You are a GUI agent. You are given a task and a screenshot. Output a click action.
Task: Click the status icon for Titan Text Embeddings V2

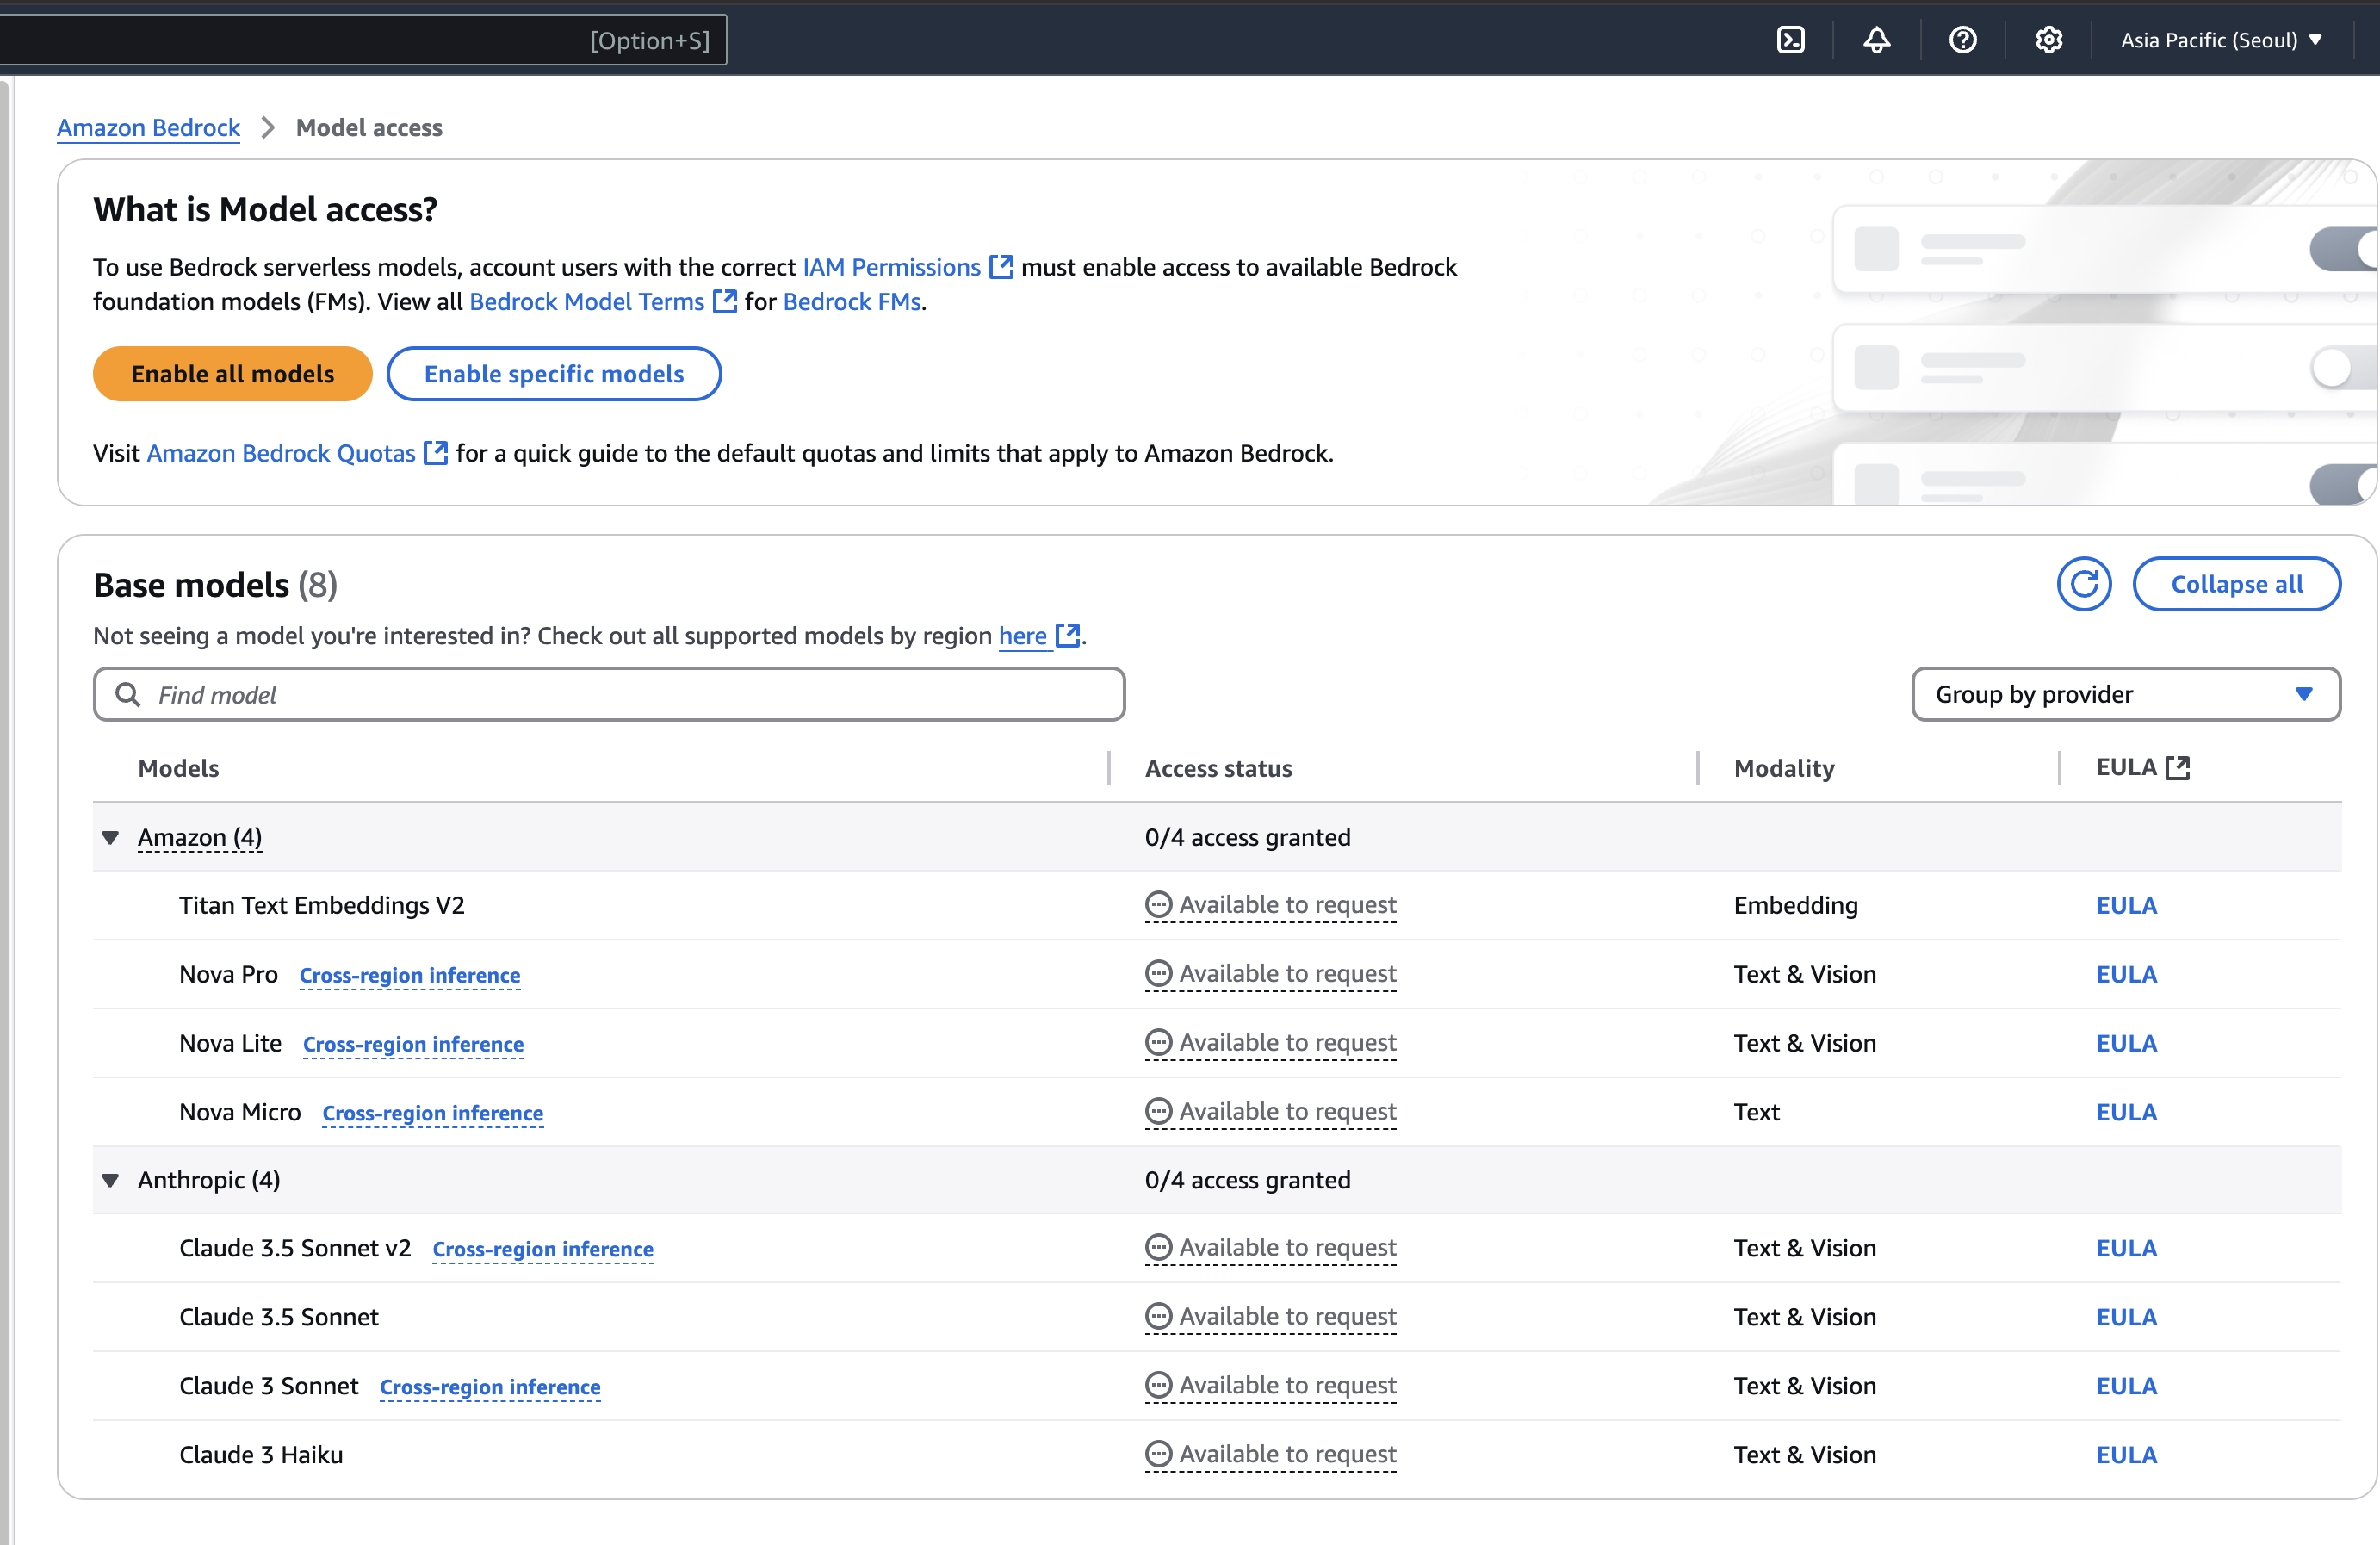click(1158, 905)
